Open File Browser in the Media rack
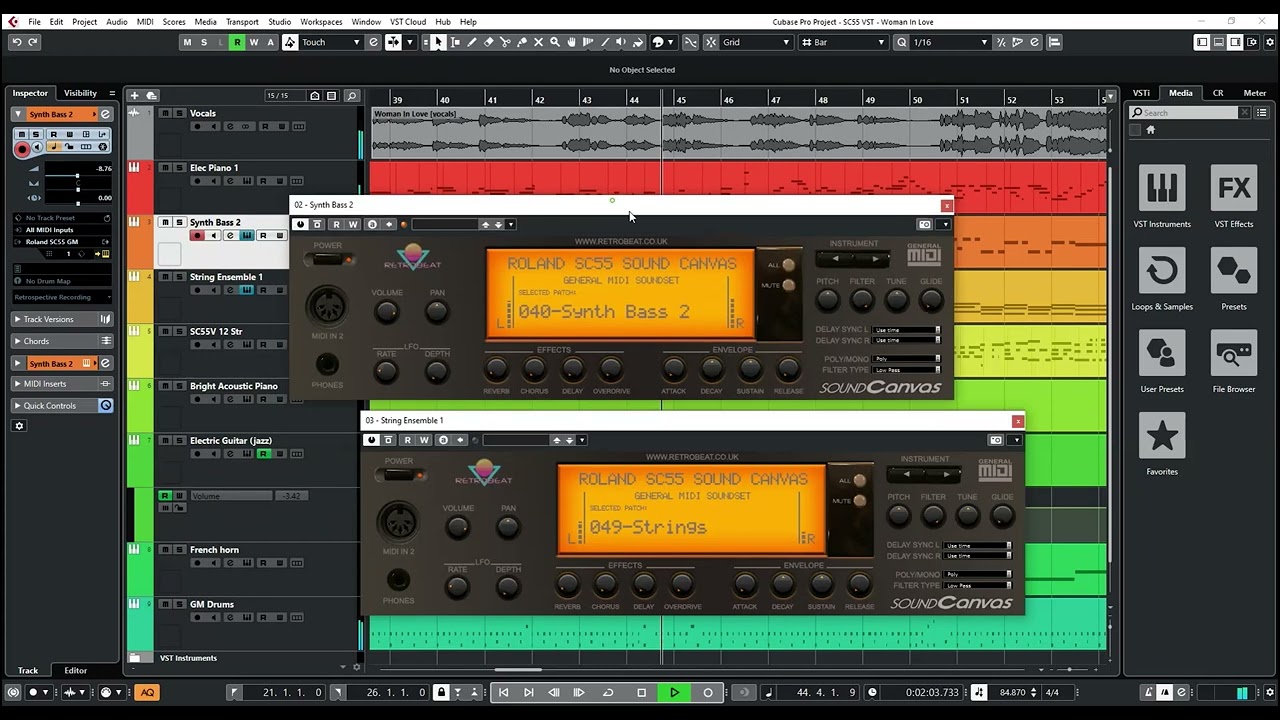This screenshot has width=1280, height=720. 1234,362
